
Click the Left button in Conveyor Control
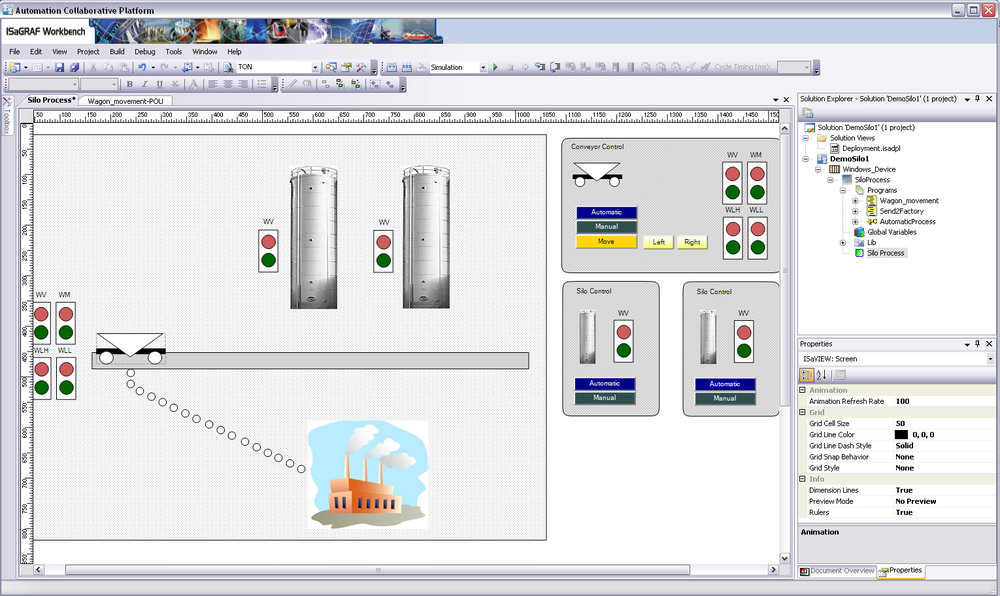(658, 243)
